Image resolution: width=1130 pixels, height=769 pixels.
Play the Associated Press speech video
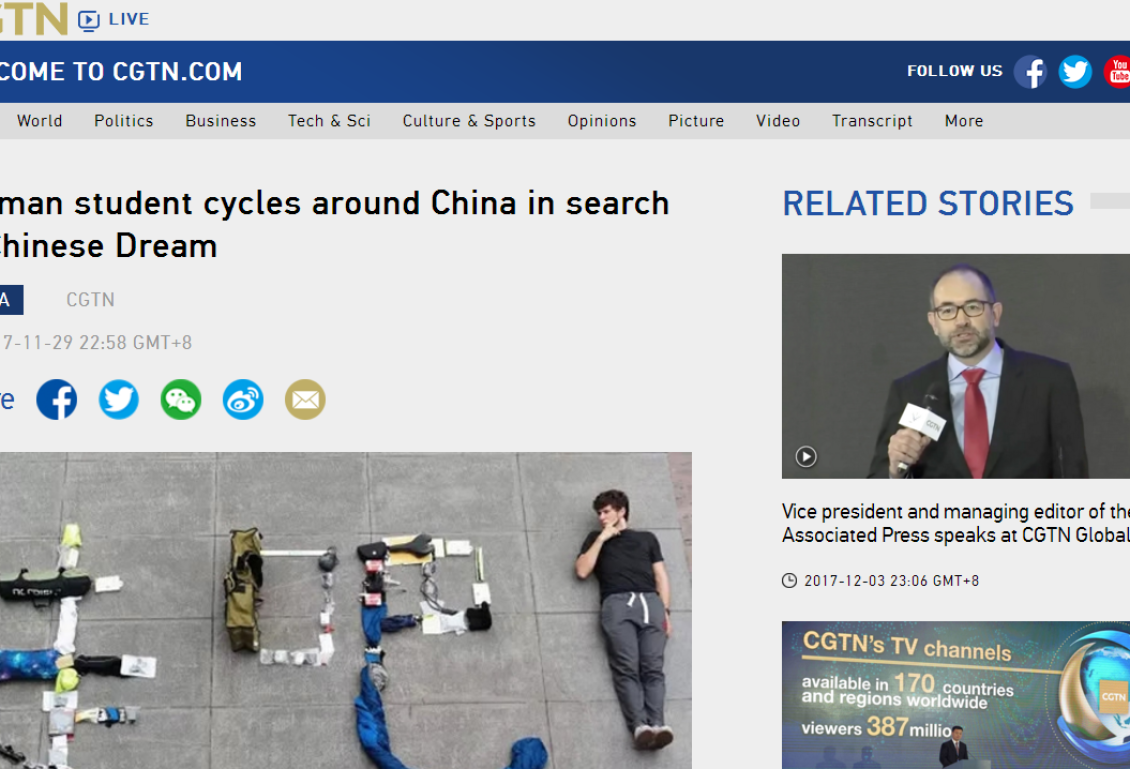click(x=806, y=456)
